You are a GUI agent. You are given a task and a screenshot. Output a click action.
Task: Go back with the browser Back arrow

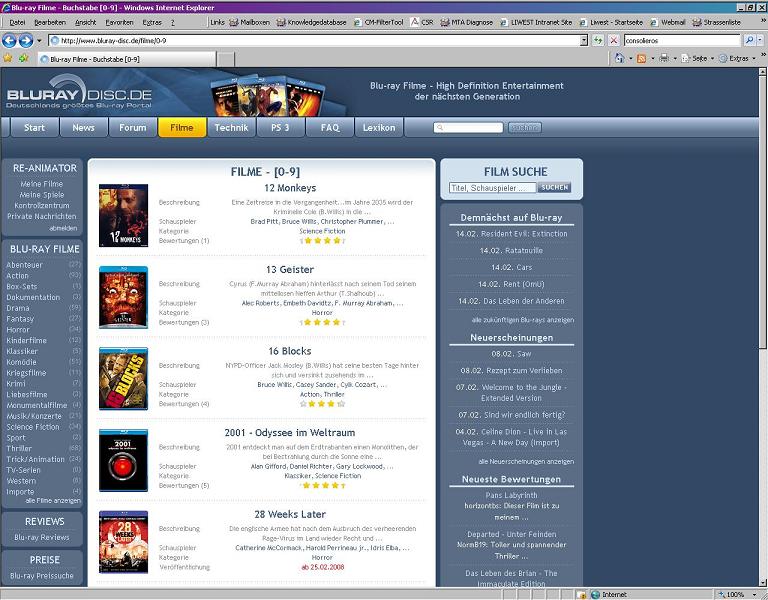point(9,41)
